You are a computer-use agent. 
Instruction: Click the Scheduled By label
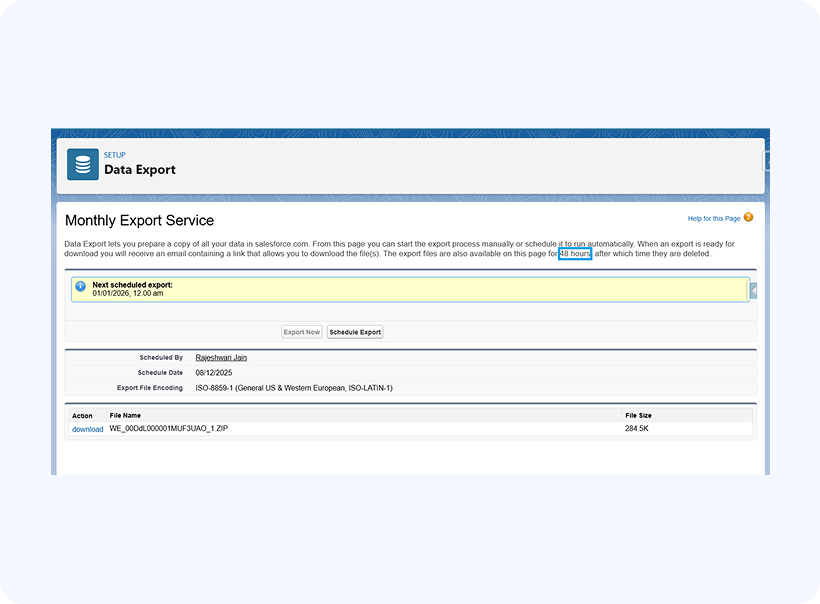pyautogui.click(x=161, y=358)
